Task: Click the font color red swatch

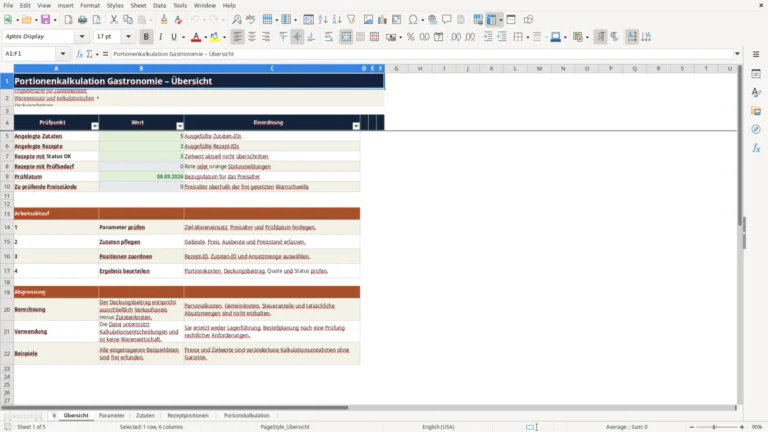Action: [196, 37]
